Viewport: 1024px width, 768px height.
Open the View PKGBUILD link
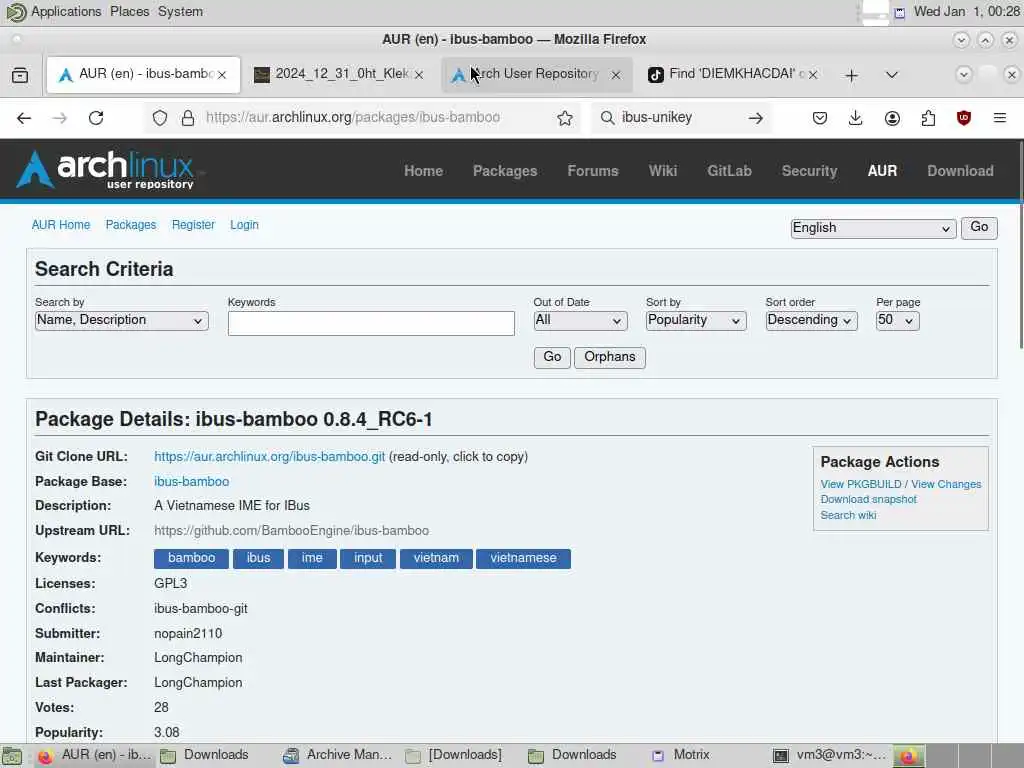pos(861,484)
